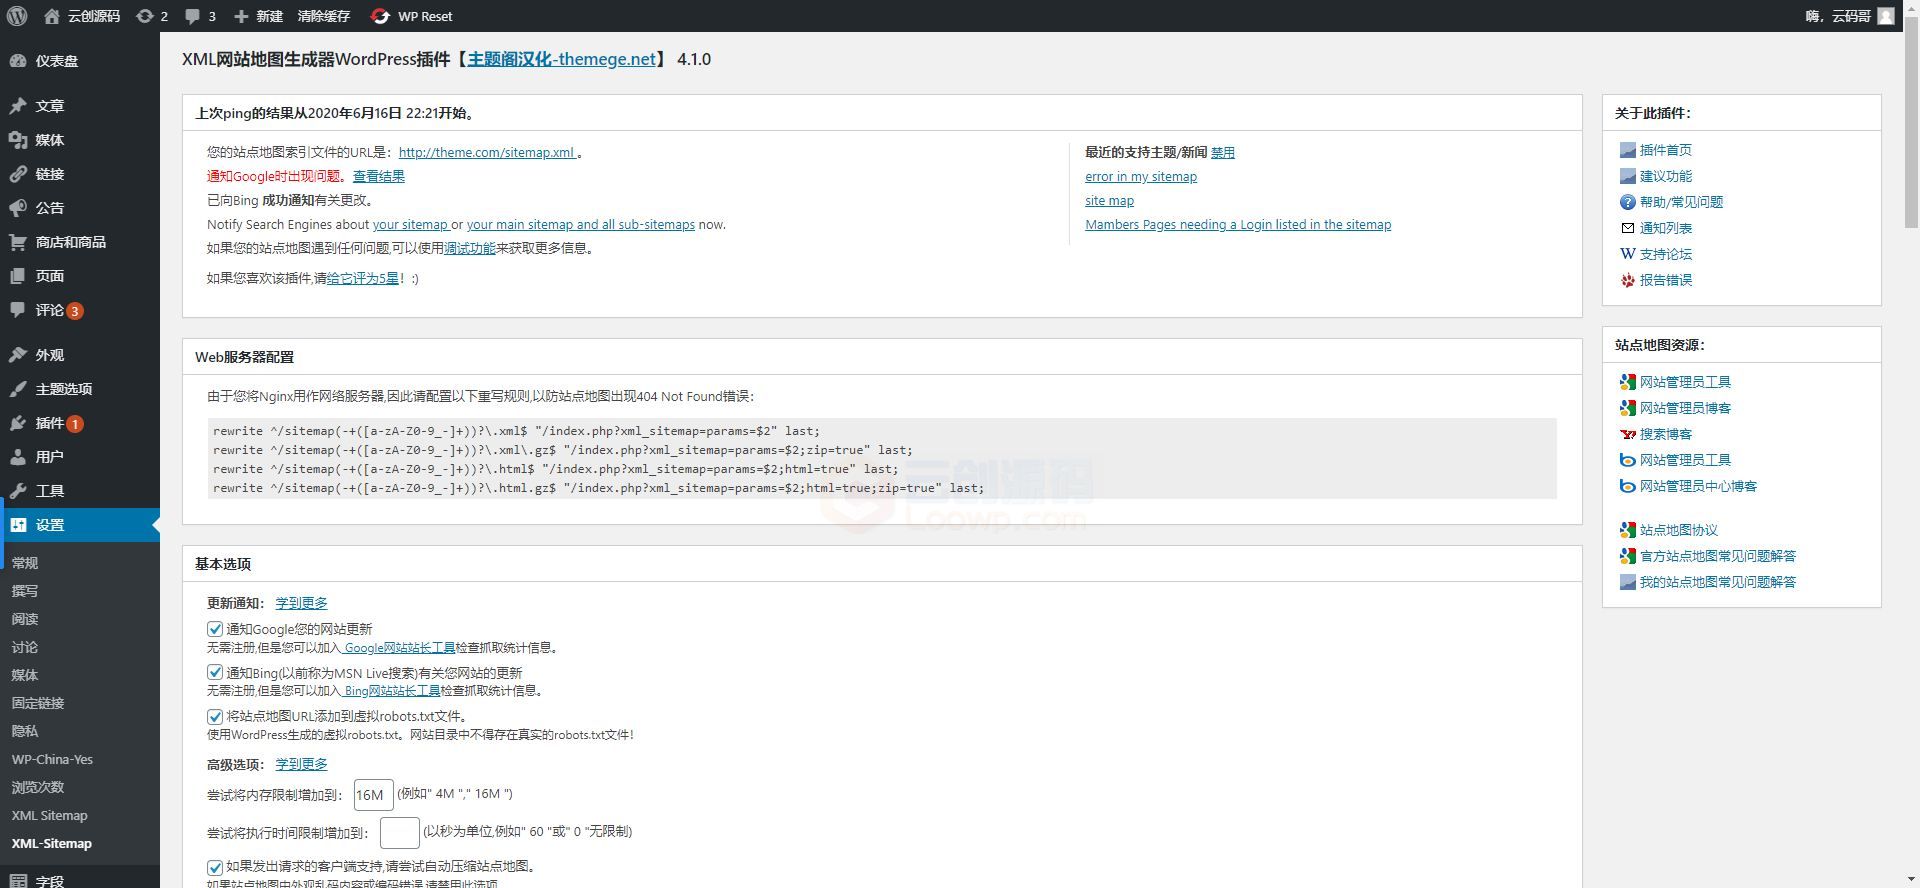Open 网站管理员中心博客 link
Screen dimensions: 1920x888
[x=1698, y=486]
